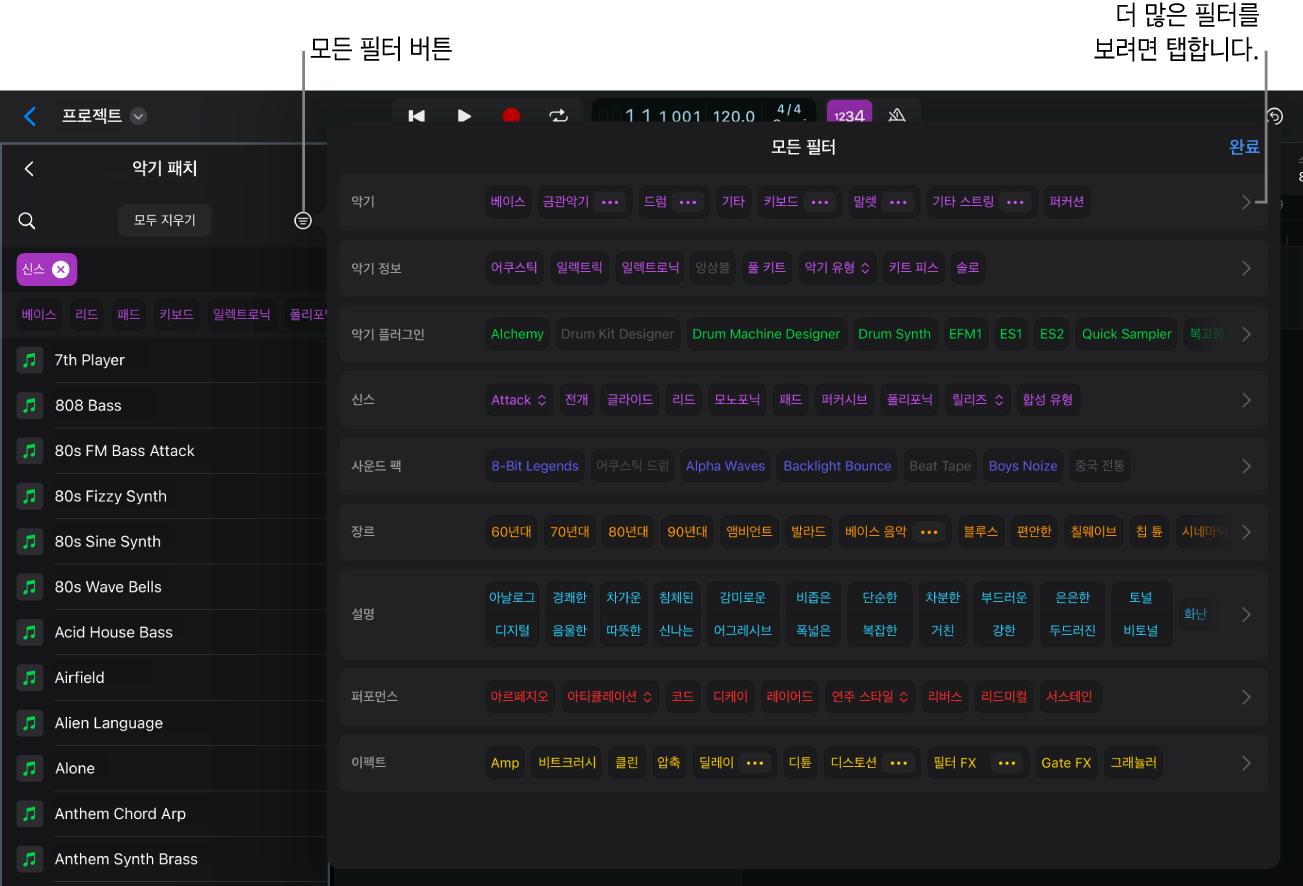
Task: Choose the Alone patch icon
Action: (x=31, y=768)
